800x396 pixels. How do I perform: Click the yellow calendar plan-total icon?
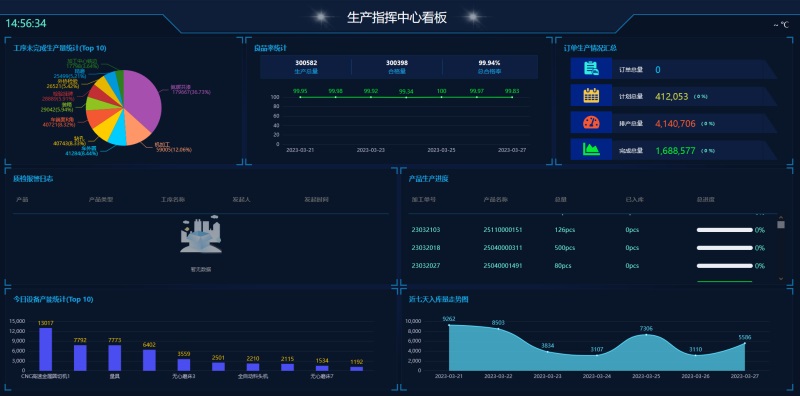[591, 95]
